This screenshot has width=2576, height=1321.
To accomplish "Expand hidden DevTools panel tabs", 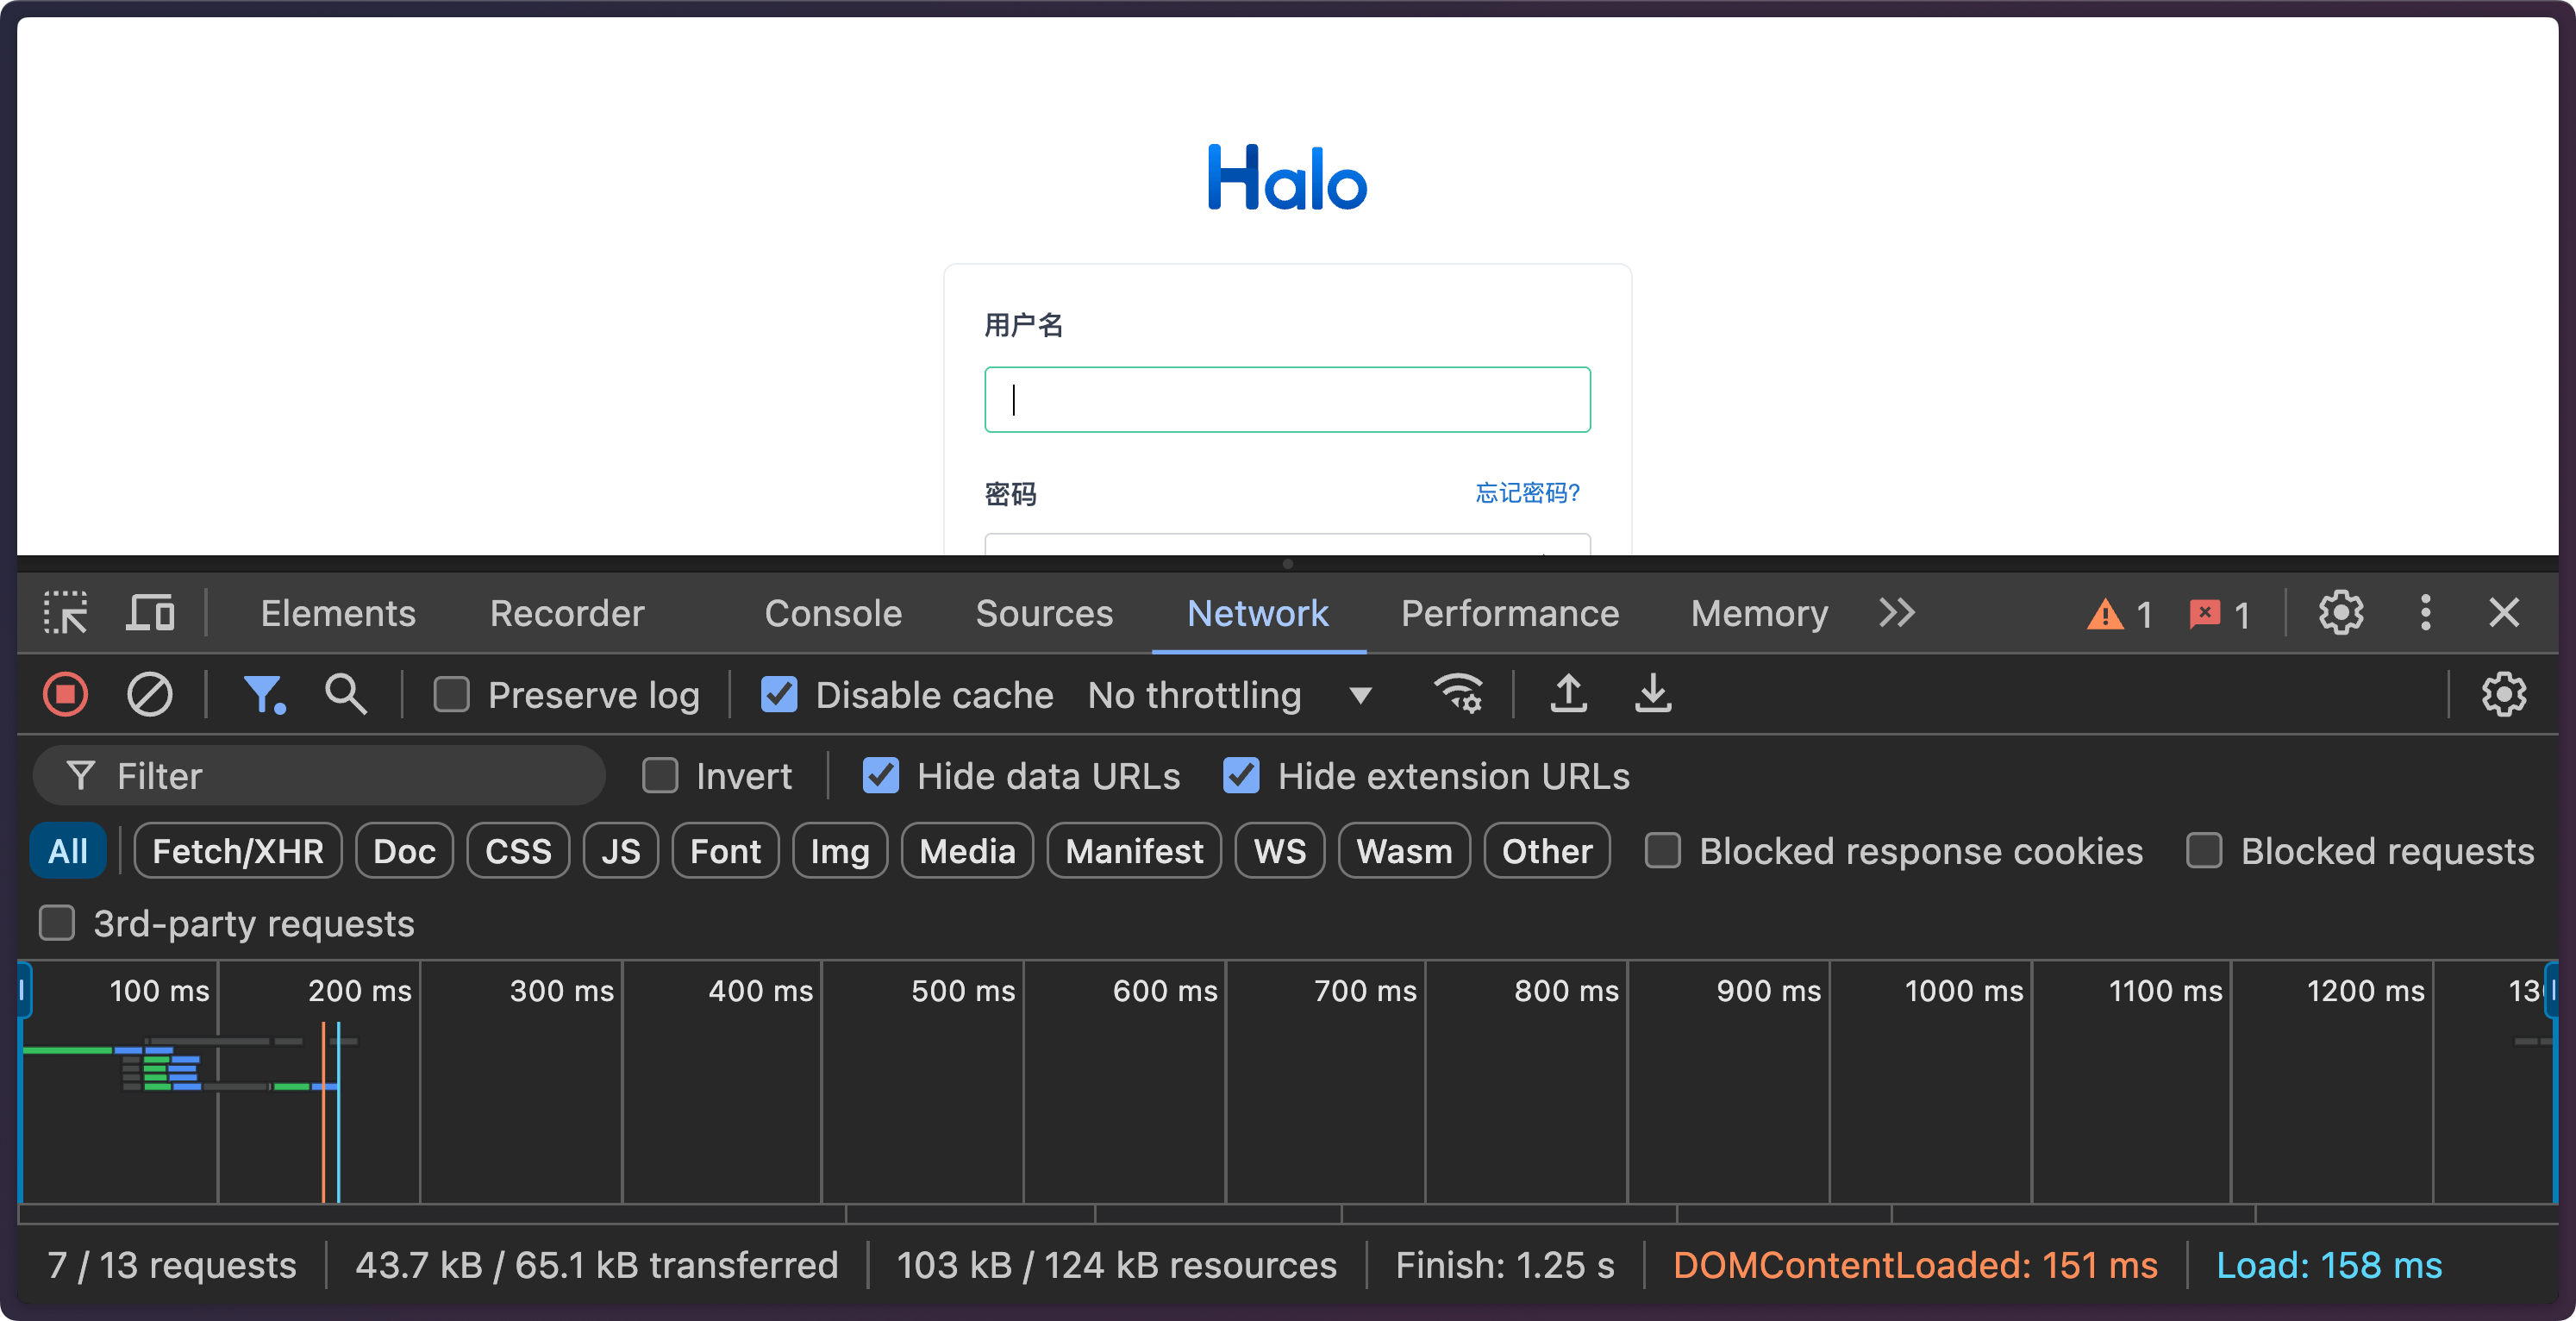I will pyautogui.click(x=1896, y=612).
